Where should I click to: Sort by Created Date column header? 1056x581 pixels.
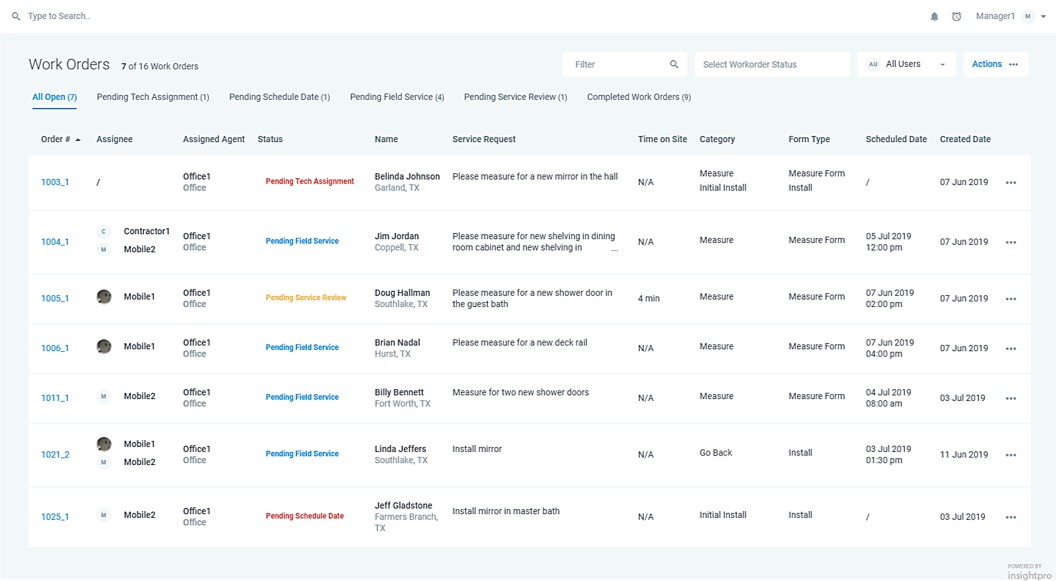coord(965,140)
